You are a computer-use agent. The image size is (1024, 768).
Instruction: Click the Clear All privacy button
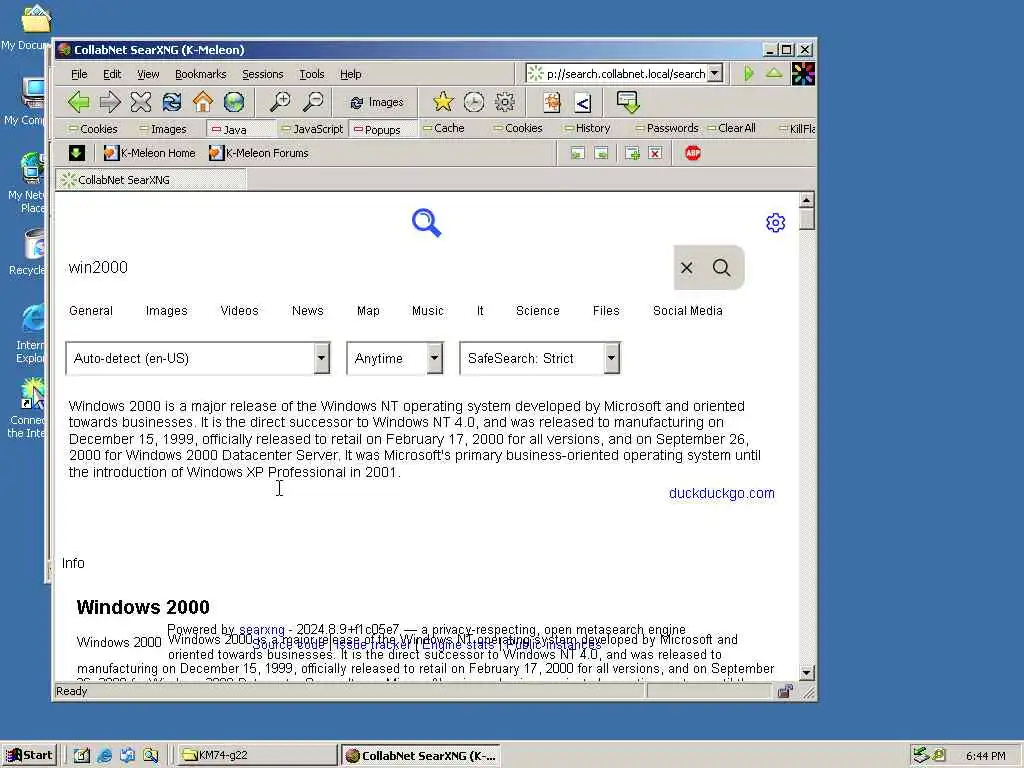tap(731, 128)
